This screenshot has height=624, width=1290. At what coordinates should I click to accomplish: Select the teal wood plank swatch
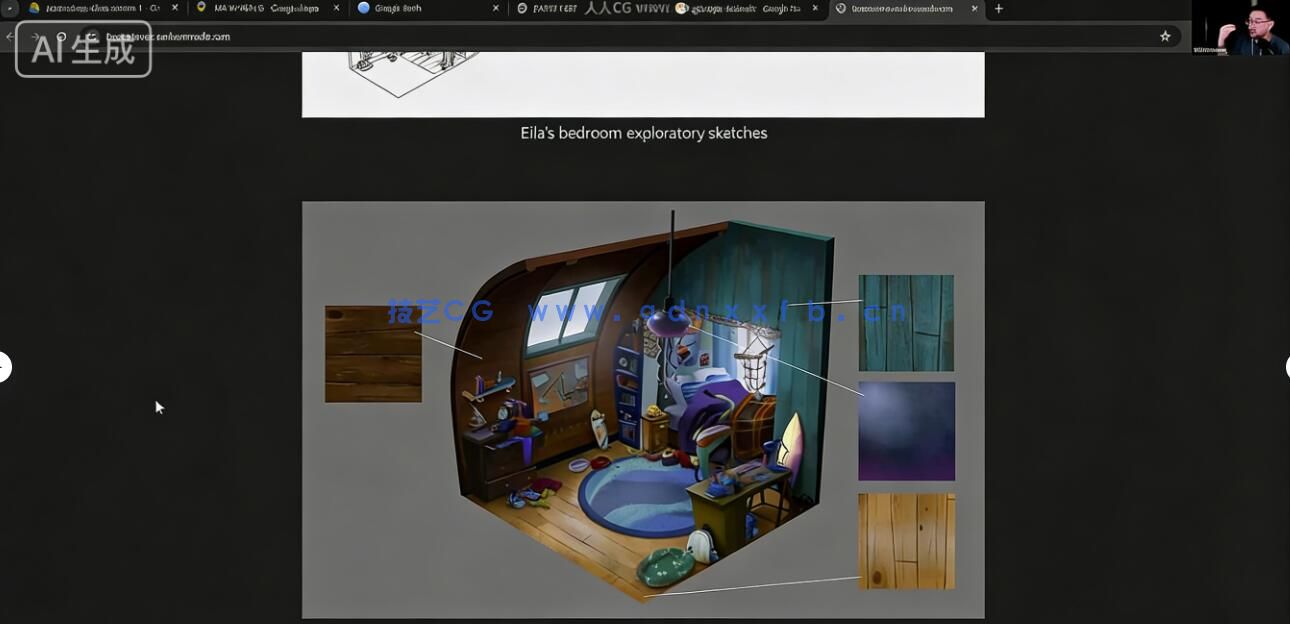pos(906,323)
